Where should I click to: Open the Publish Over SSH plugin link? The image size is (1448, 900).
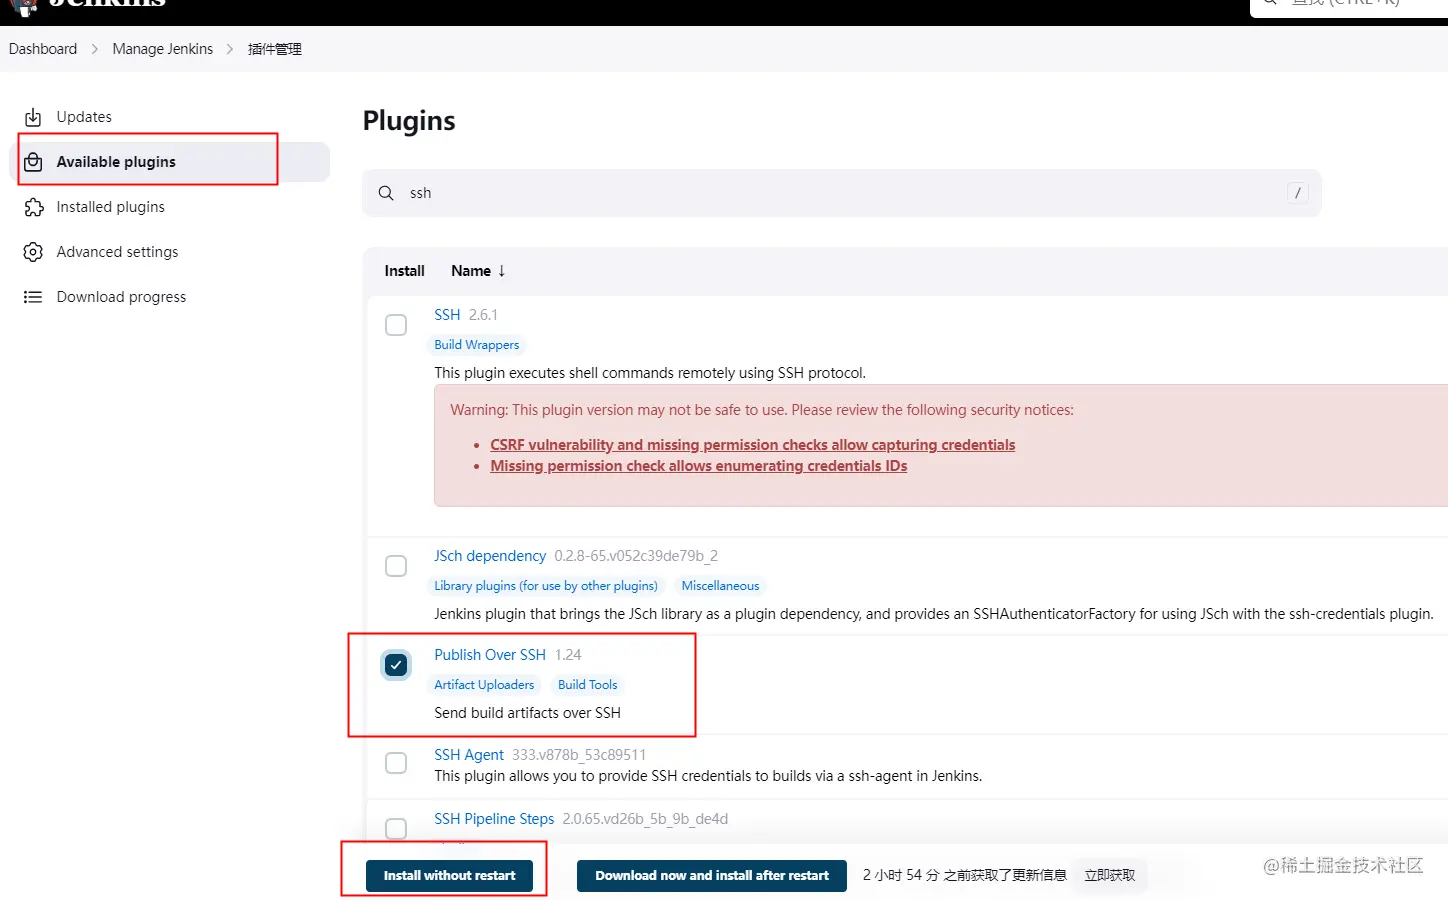490,655
